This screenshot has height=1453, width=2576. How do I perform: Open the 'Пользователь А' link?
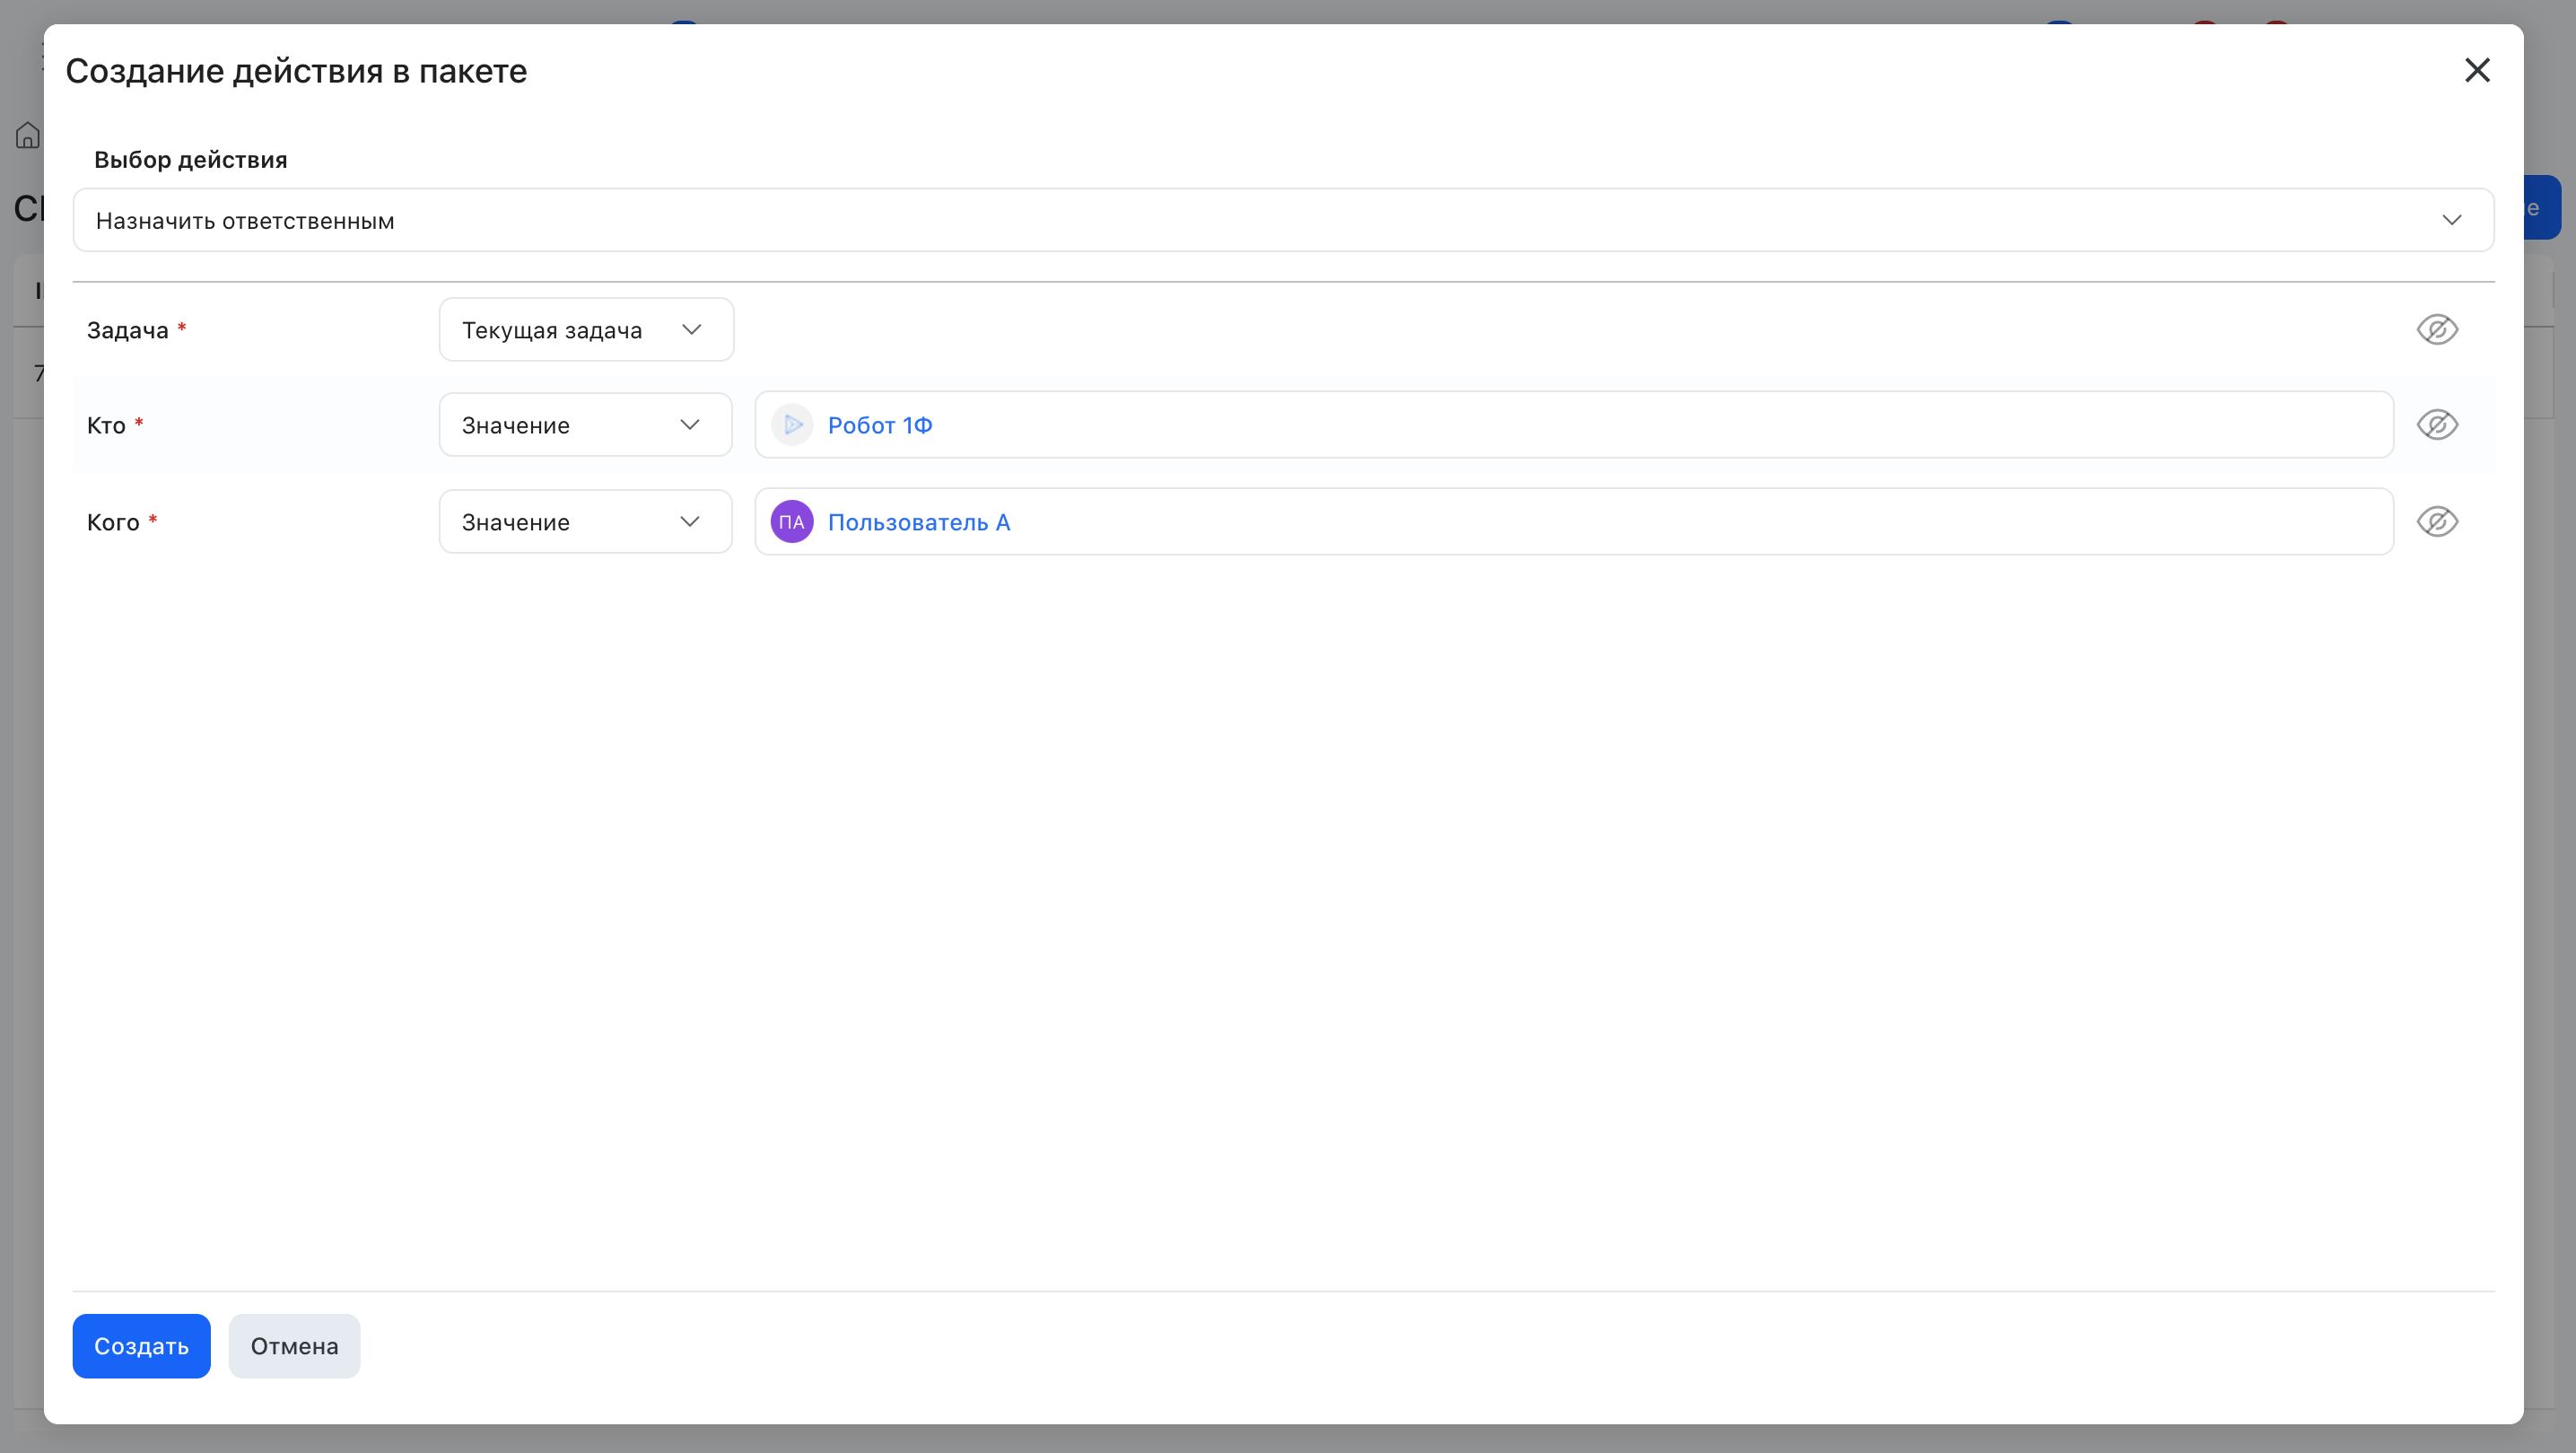919,522
